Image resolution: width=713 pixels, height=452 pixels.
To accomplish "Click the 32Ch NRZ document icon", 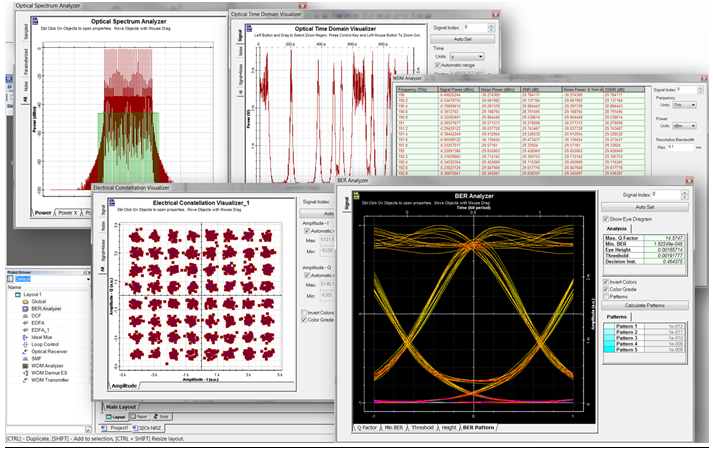I will (135, 428).
